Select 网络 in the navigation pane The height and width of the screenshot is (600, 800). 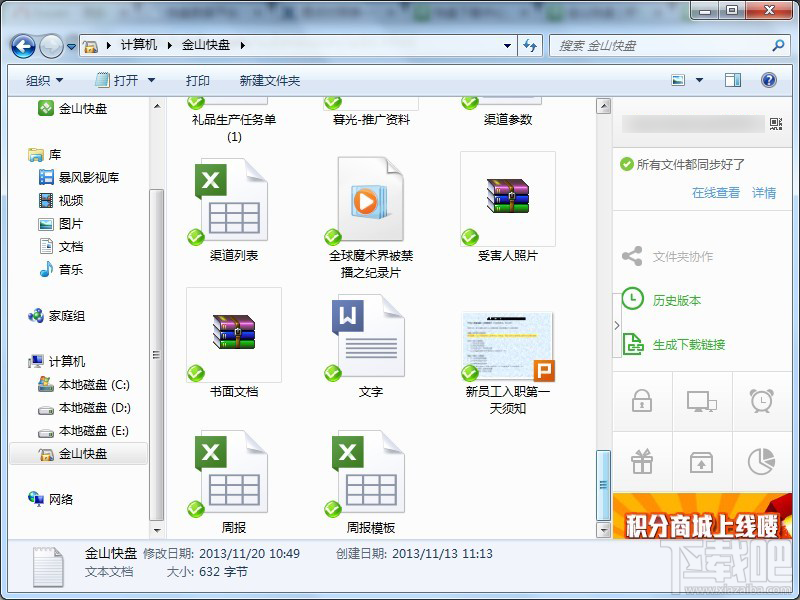pos(51,499)
